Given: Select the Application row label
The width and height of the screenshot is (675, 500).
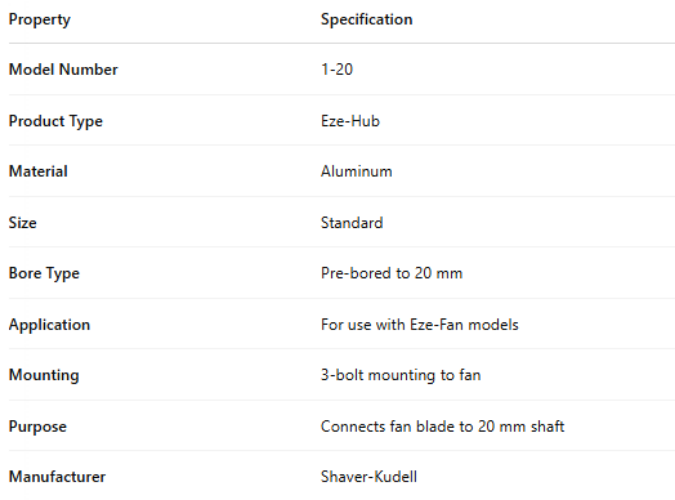Looking at the screenshot, I should 49,325.
